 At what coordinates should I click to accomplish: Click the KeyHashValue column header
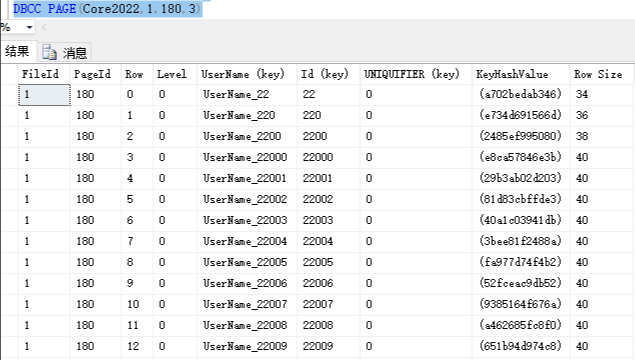pyautogui.click(x=521, y=74)
